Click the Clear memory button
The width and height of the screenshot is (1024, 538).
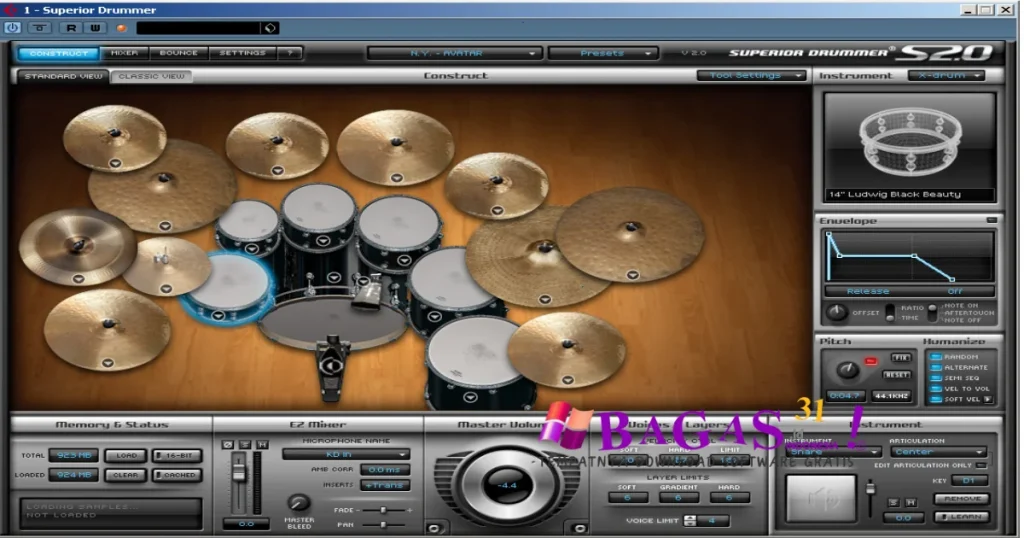[x=126, y=475]
